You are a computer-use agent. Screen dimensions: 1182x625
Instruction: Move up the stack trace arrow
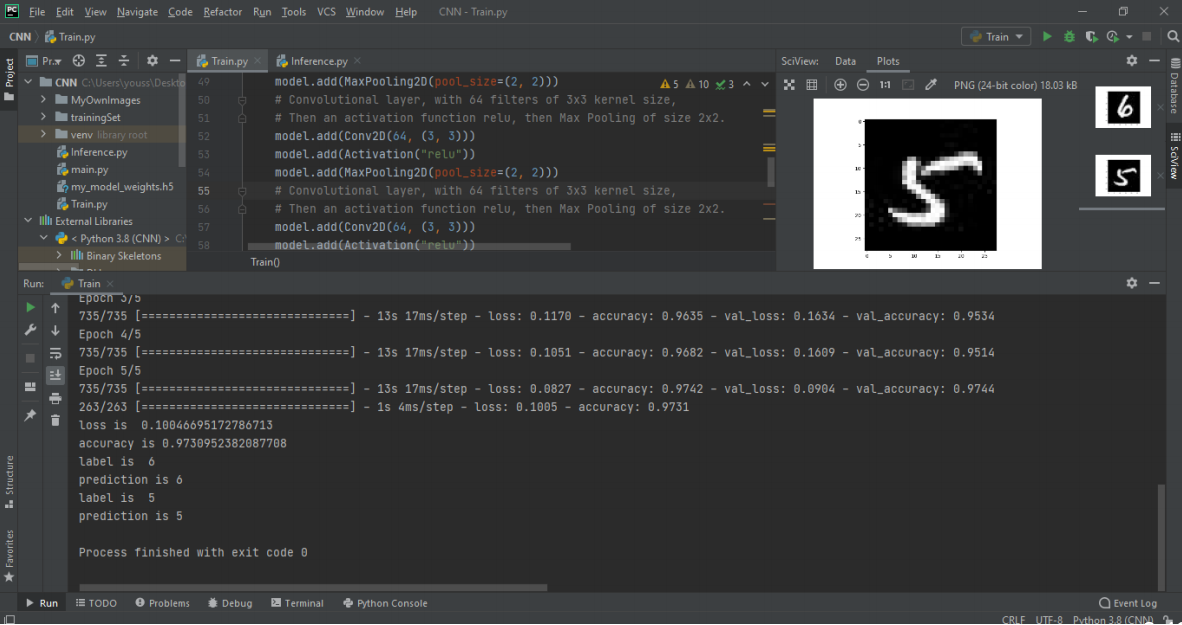(55, 308)
